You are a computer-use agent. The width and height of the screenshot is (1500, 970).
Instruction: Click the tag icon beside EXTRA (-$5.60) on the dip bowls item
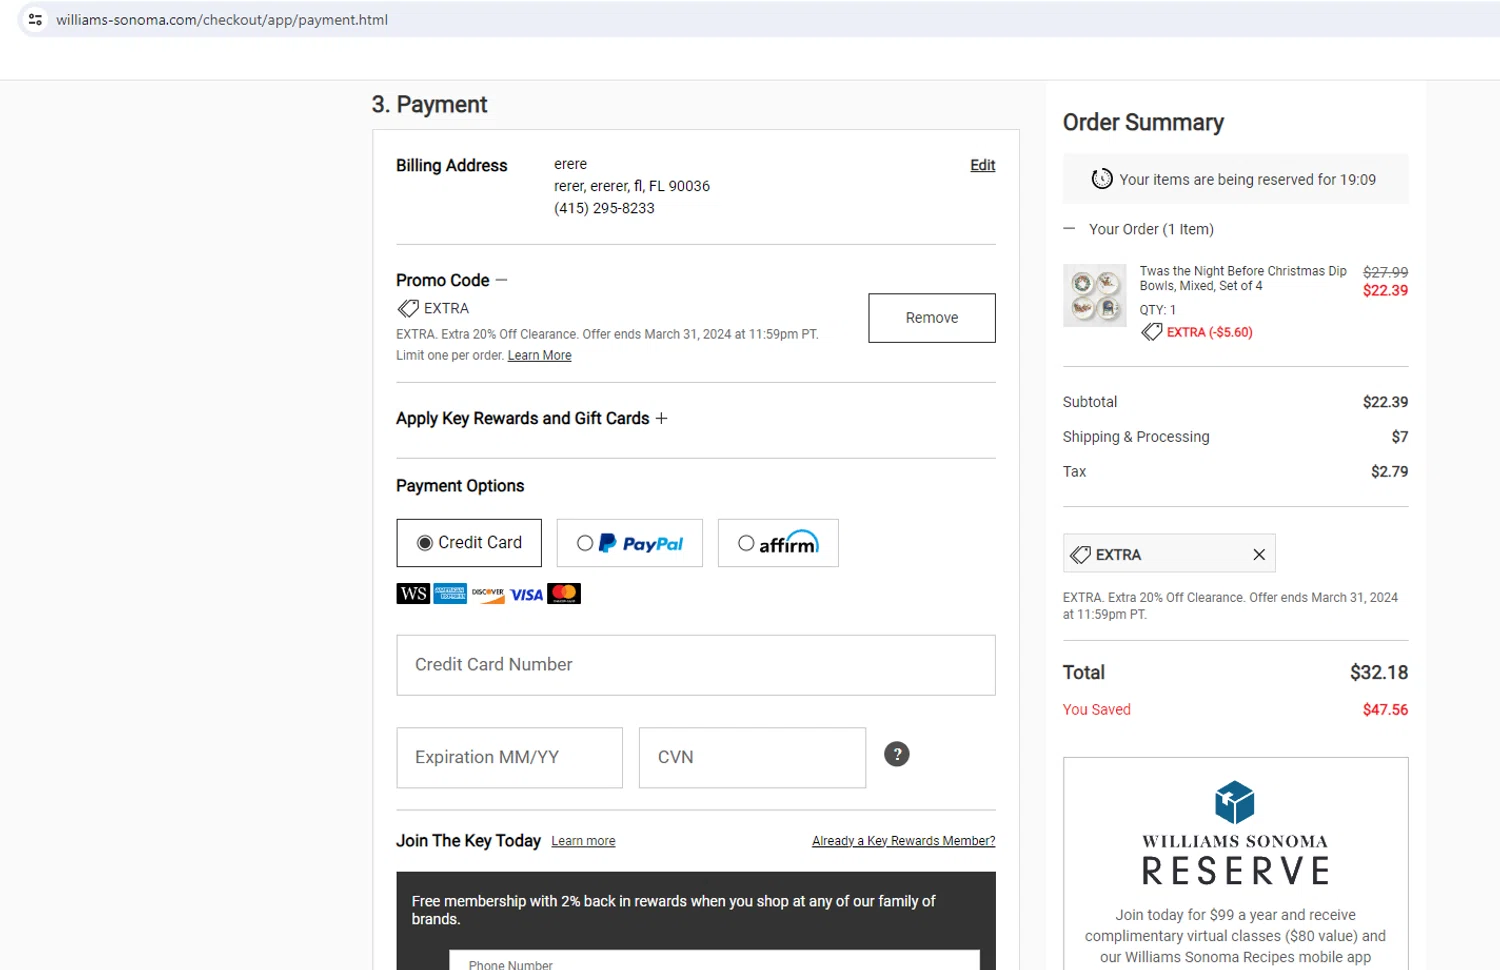pyautogui.click(x=1152, y=332)
